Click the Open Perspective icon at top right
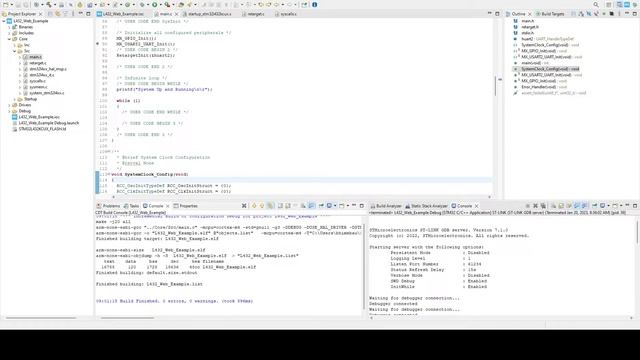The height and width of the screenshot is (360, 640). click(609, 4)
